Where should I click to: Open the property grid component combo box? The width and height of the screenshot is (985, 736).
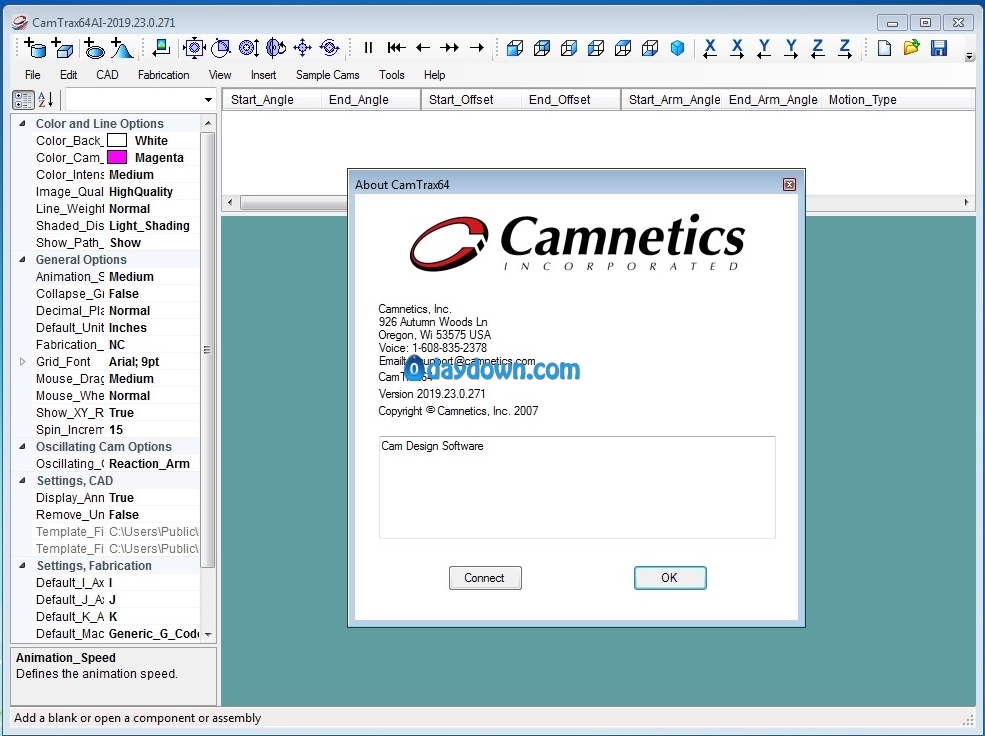click(x=141, y=100)
